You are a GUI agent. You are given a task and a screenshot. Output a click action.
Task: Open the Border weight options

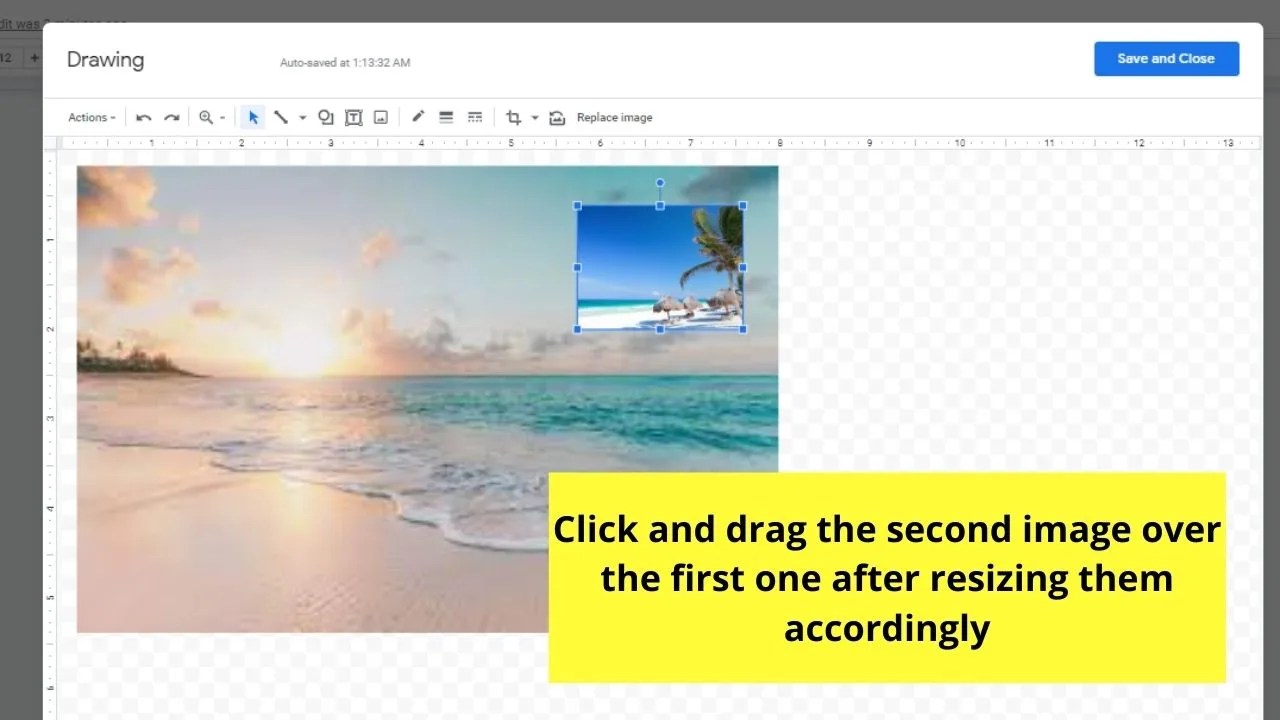445,117
